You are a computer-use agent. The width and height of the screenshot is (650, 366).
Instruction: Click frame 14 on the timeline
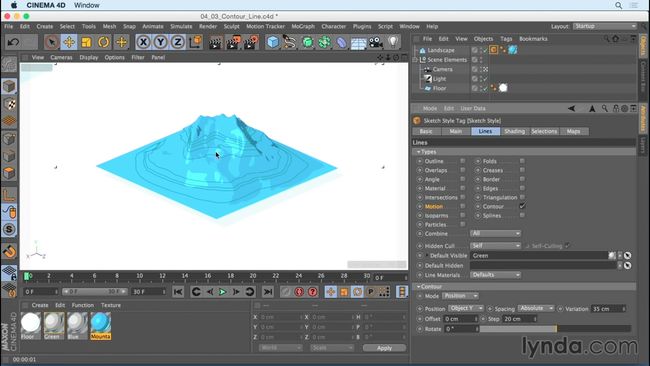185,276
